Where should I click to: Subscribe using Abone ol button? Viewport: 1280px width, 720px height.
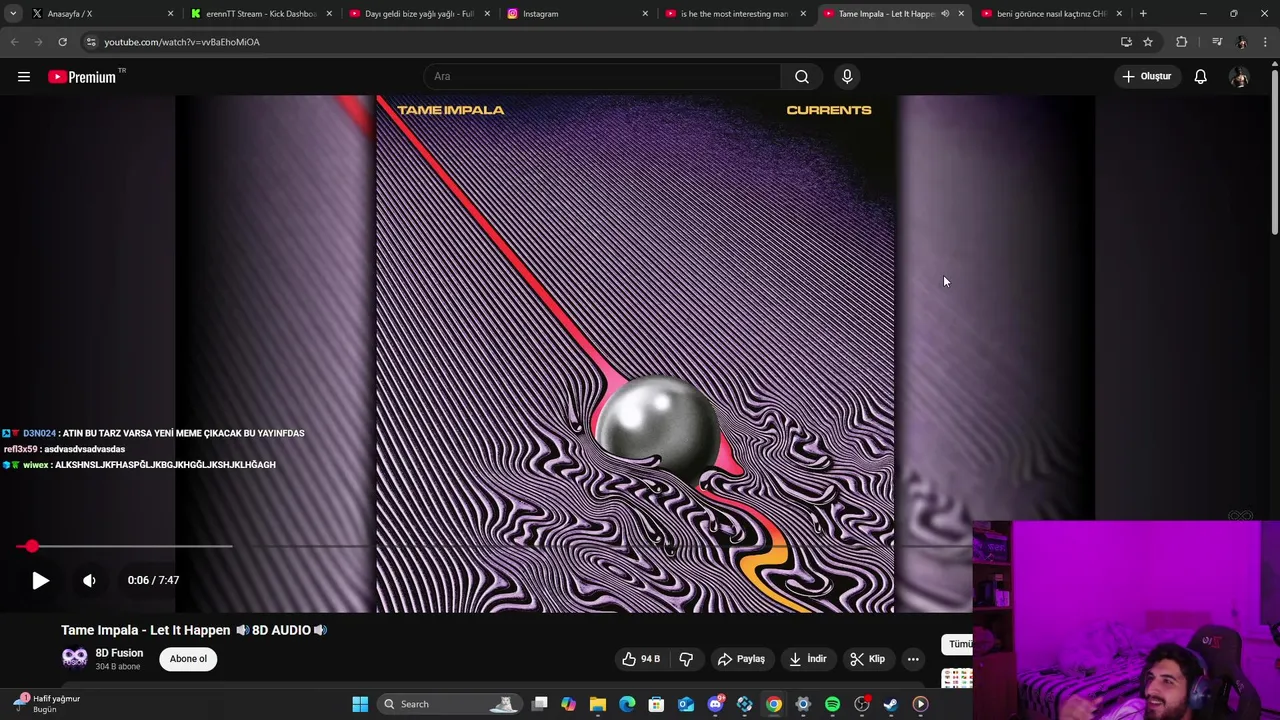coord(188,659)
